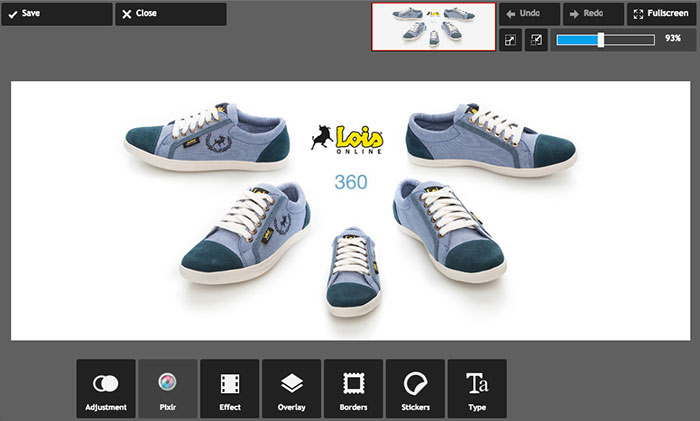This screenshot has width=700, height=421.
Task: Open the Effect filters
Action: point(229,388)
